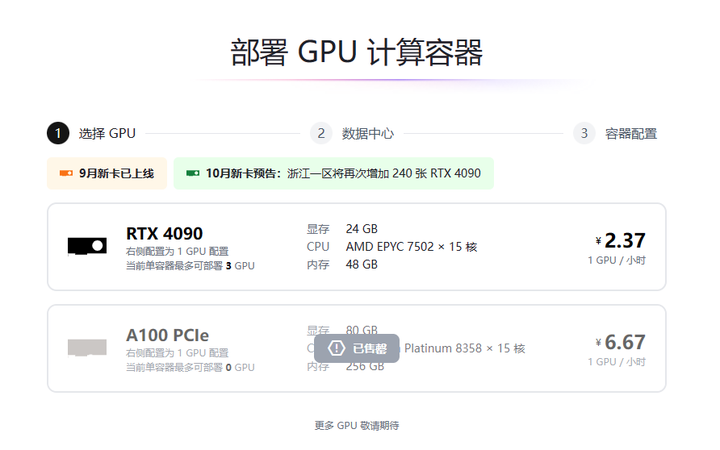Go to step 3 容器配置
Image resolution: width=720 pixels, height=450 pixels.
pos(615,133)
